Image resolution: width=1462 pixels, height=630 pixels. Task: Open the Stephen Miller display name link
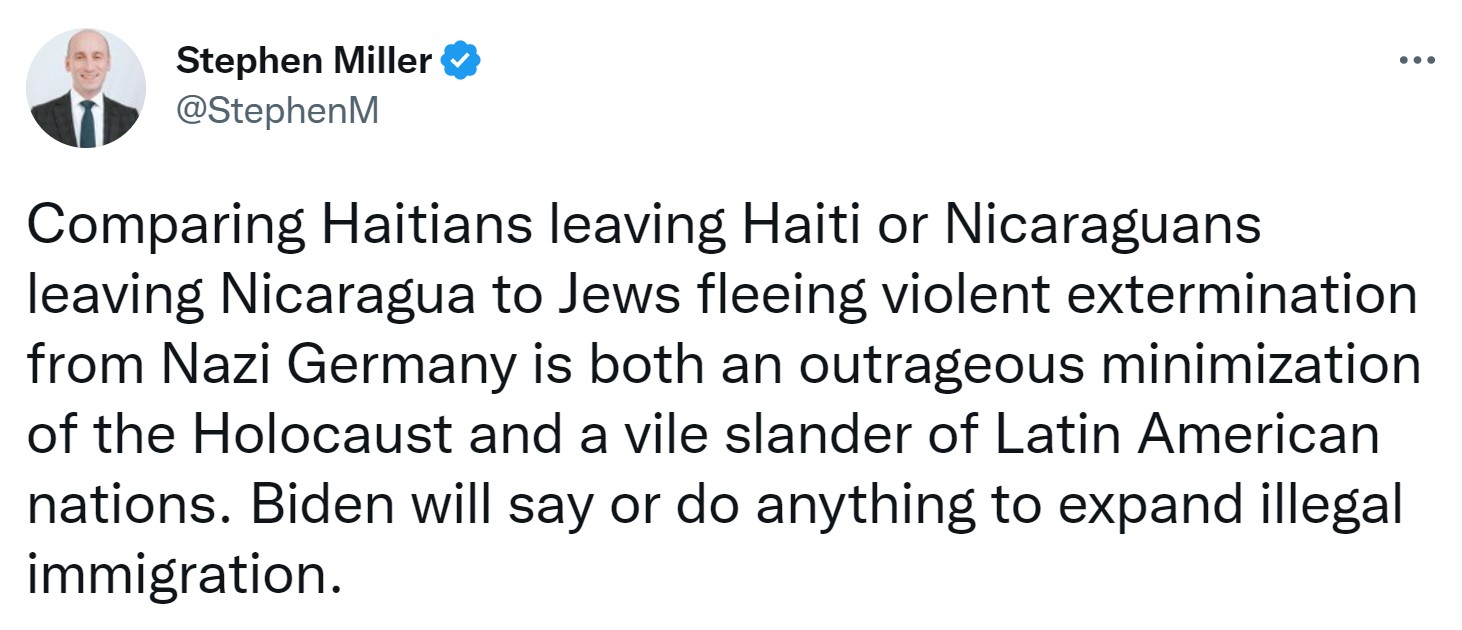pyautogui.click(x=304, y=62)
